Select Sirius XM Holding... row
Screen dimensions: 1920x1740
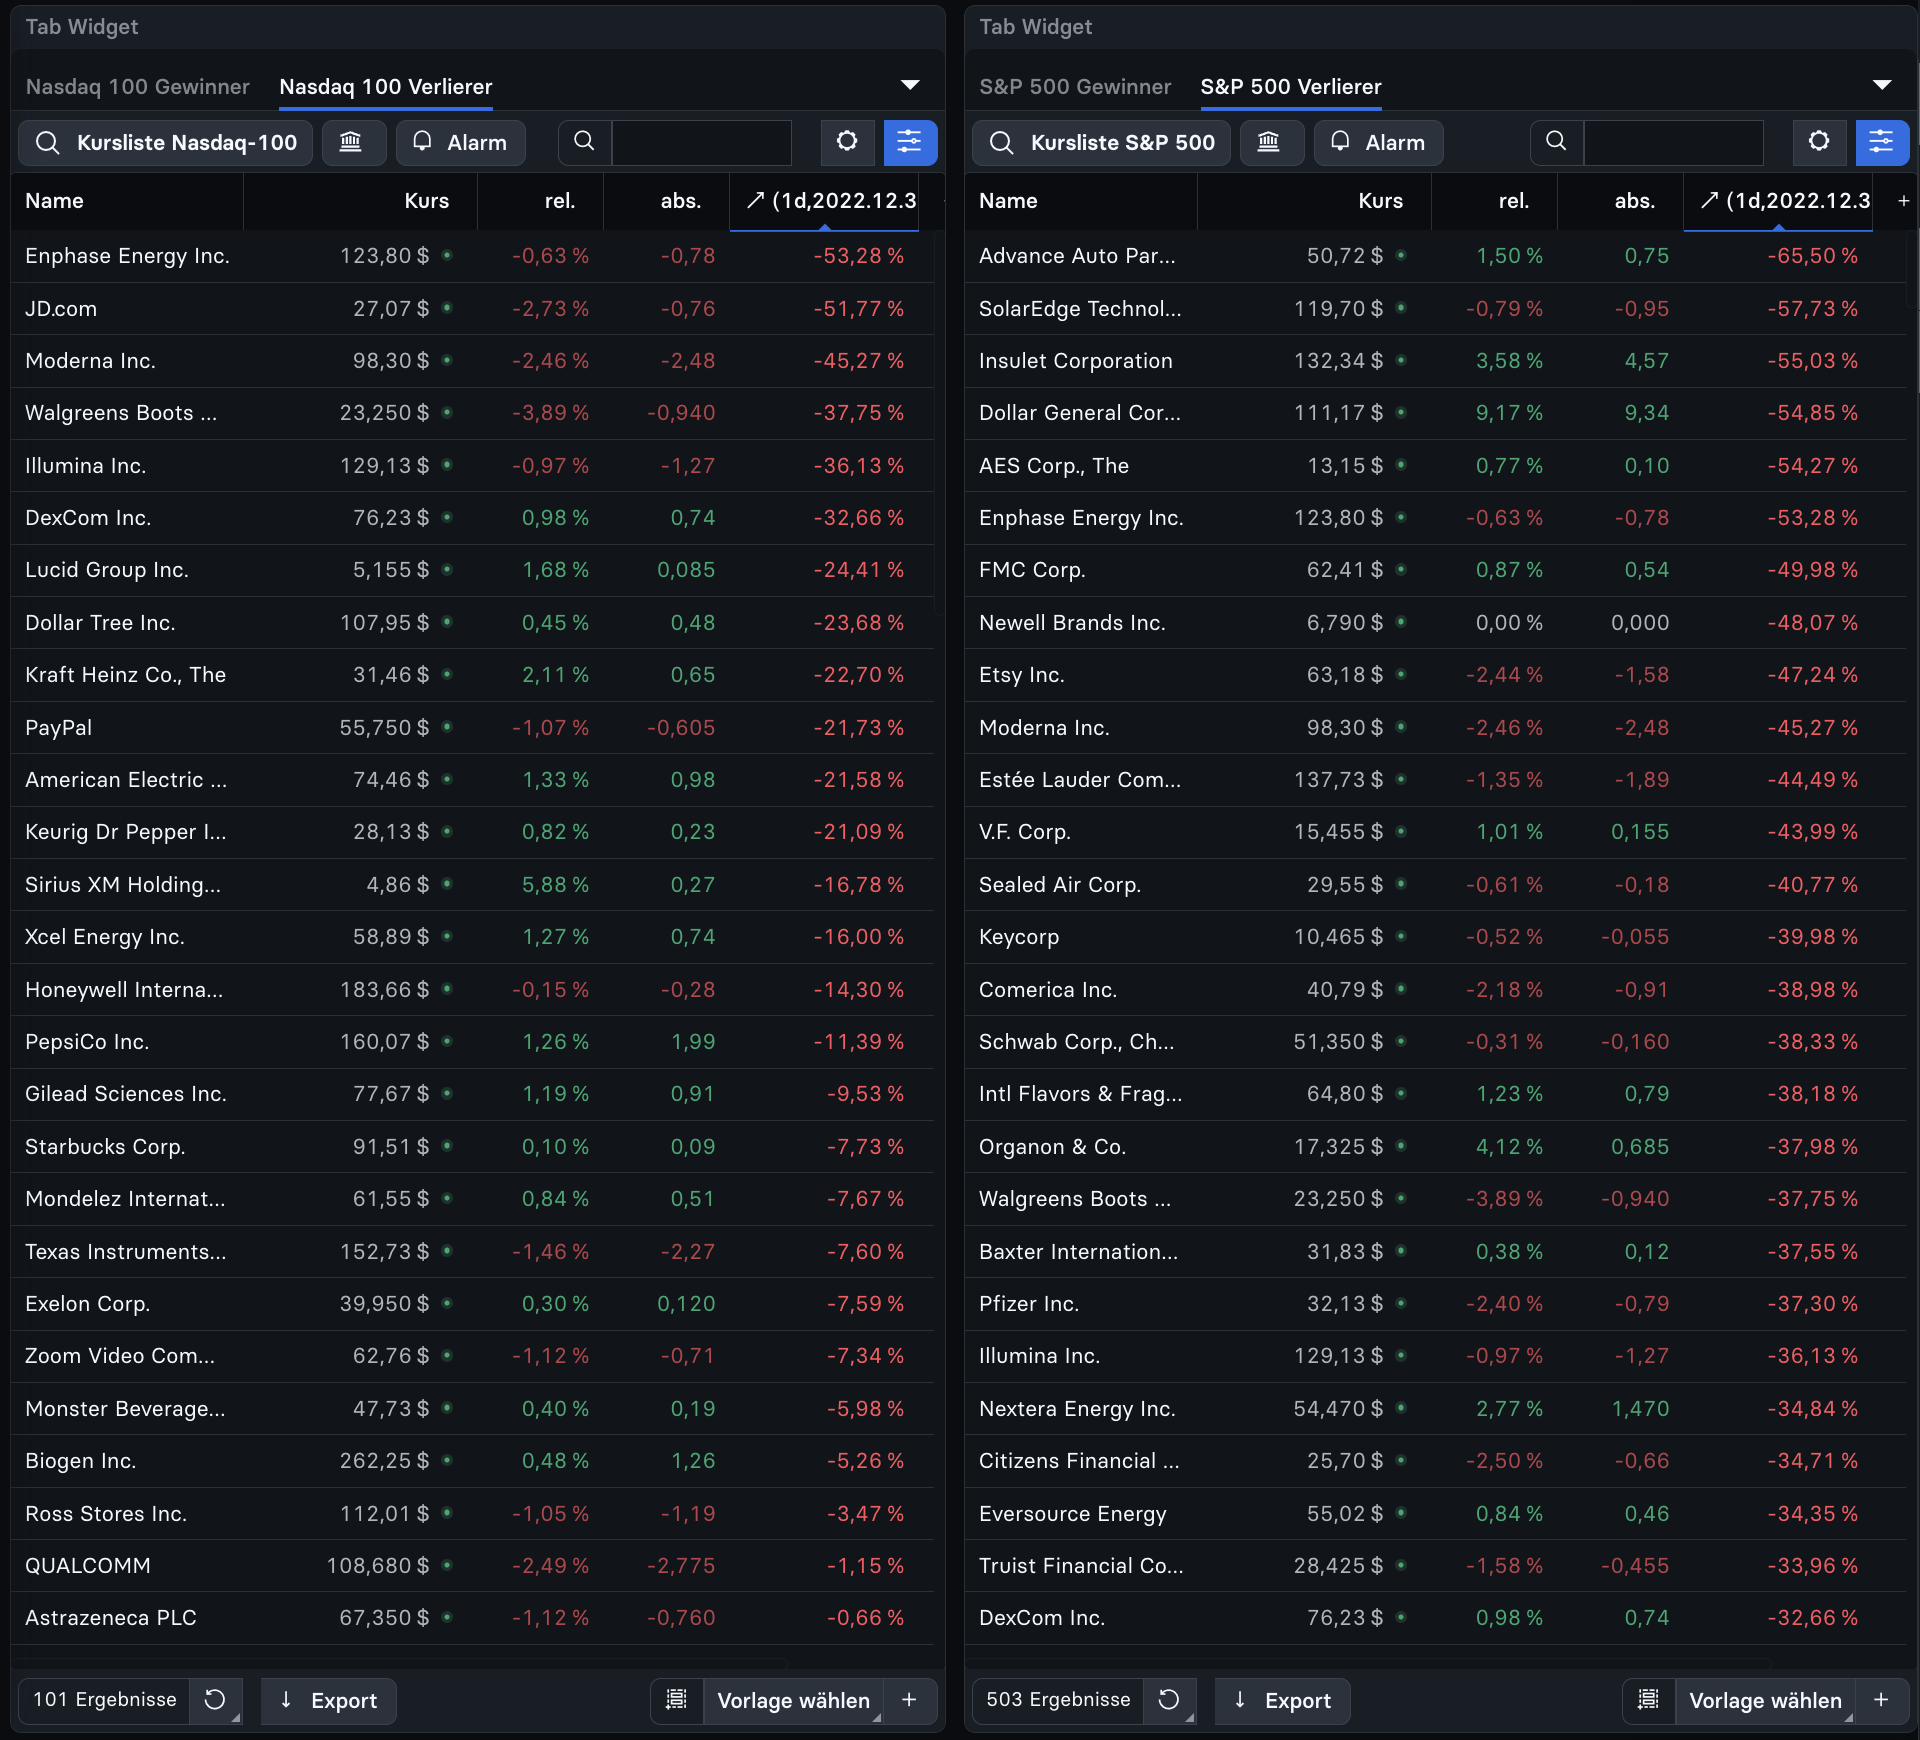click(x=472, y=885)
